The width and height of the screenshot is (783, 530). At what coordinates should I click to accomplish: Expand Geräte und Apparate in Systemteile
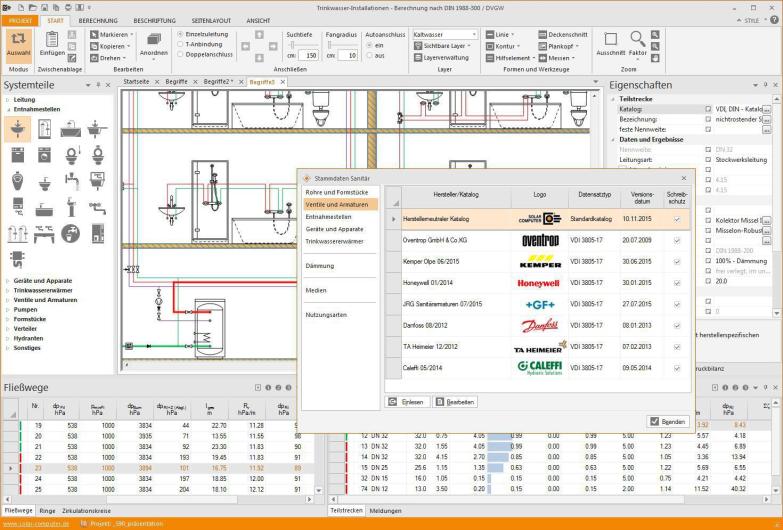click(8, 281)
